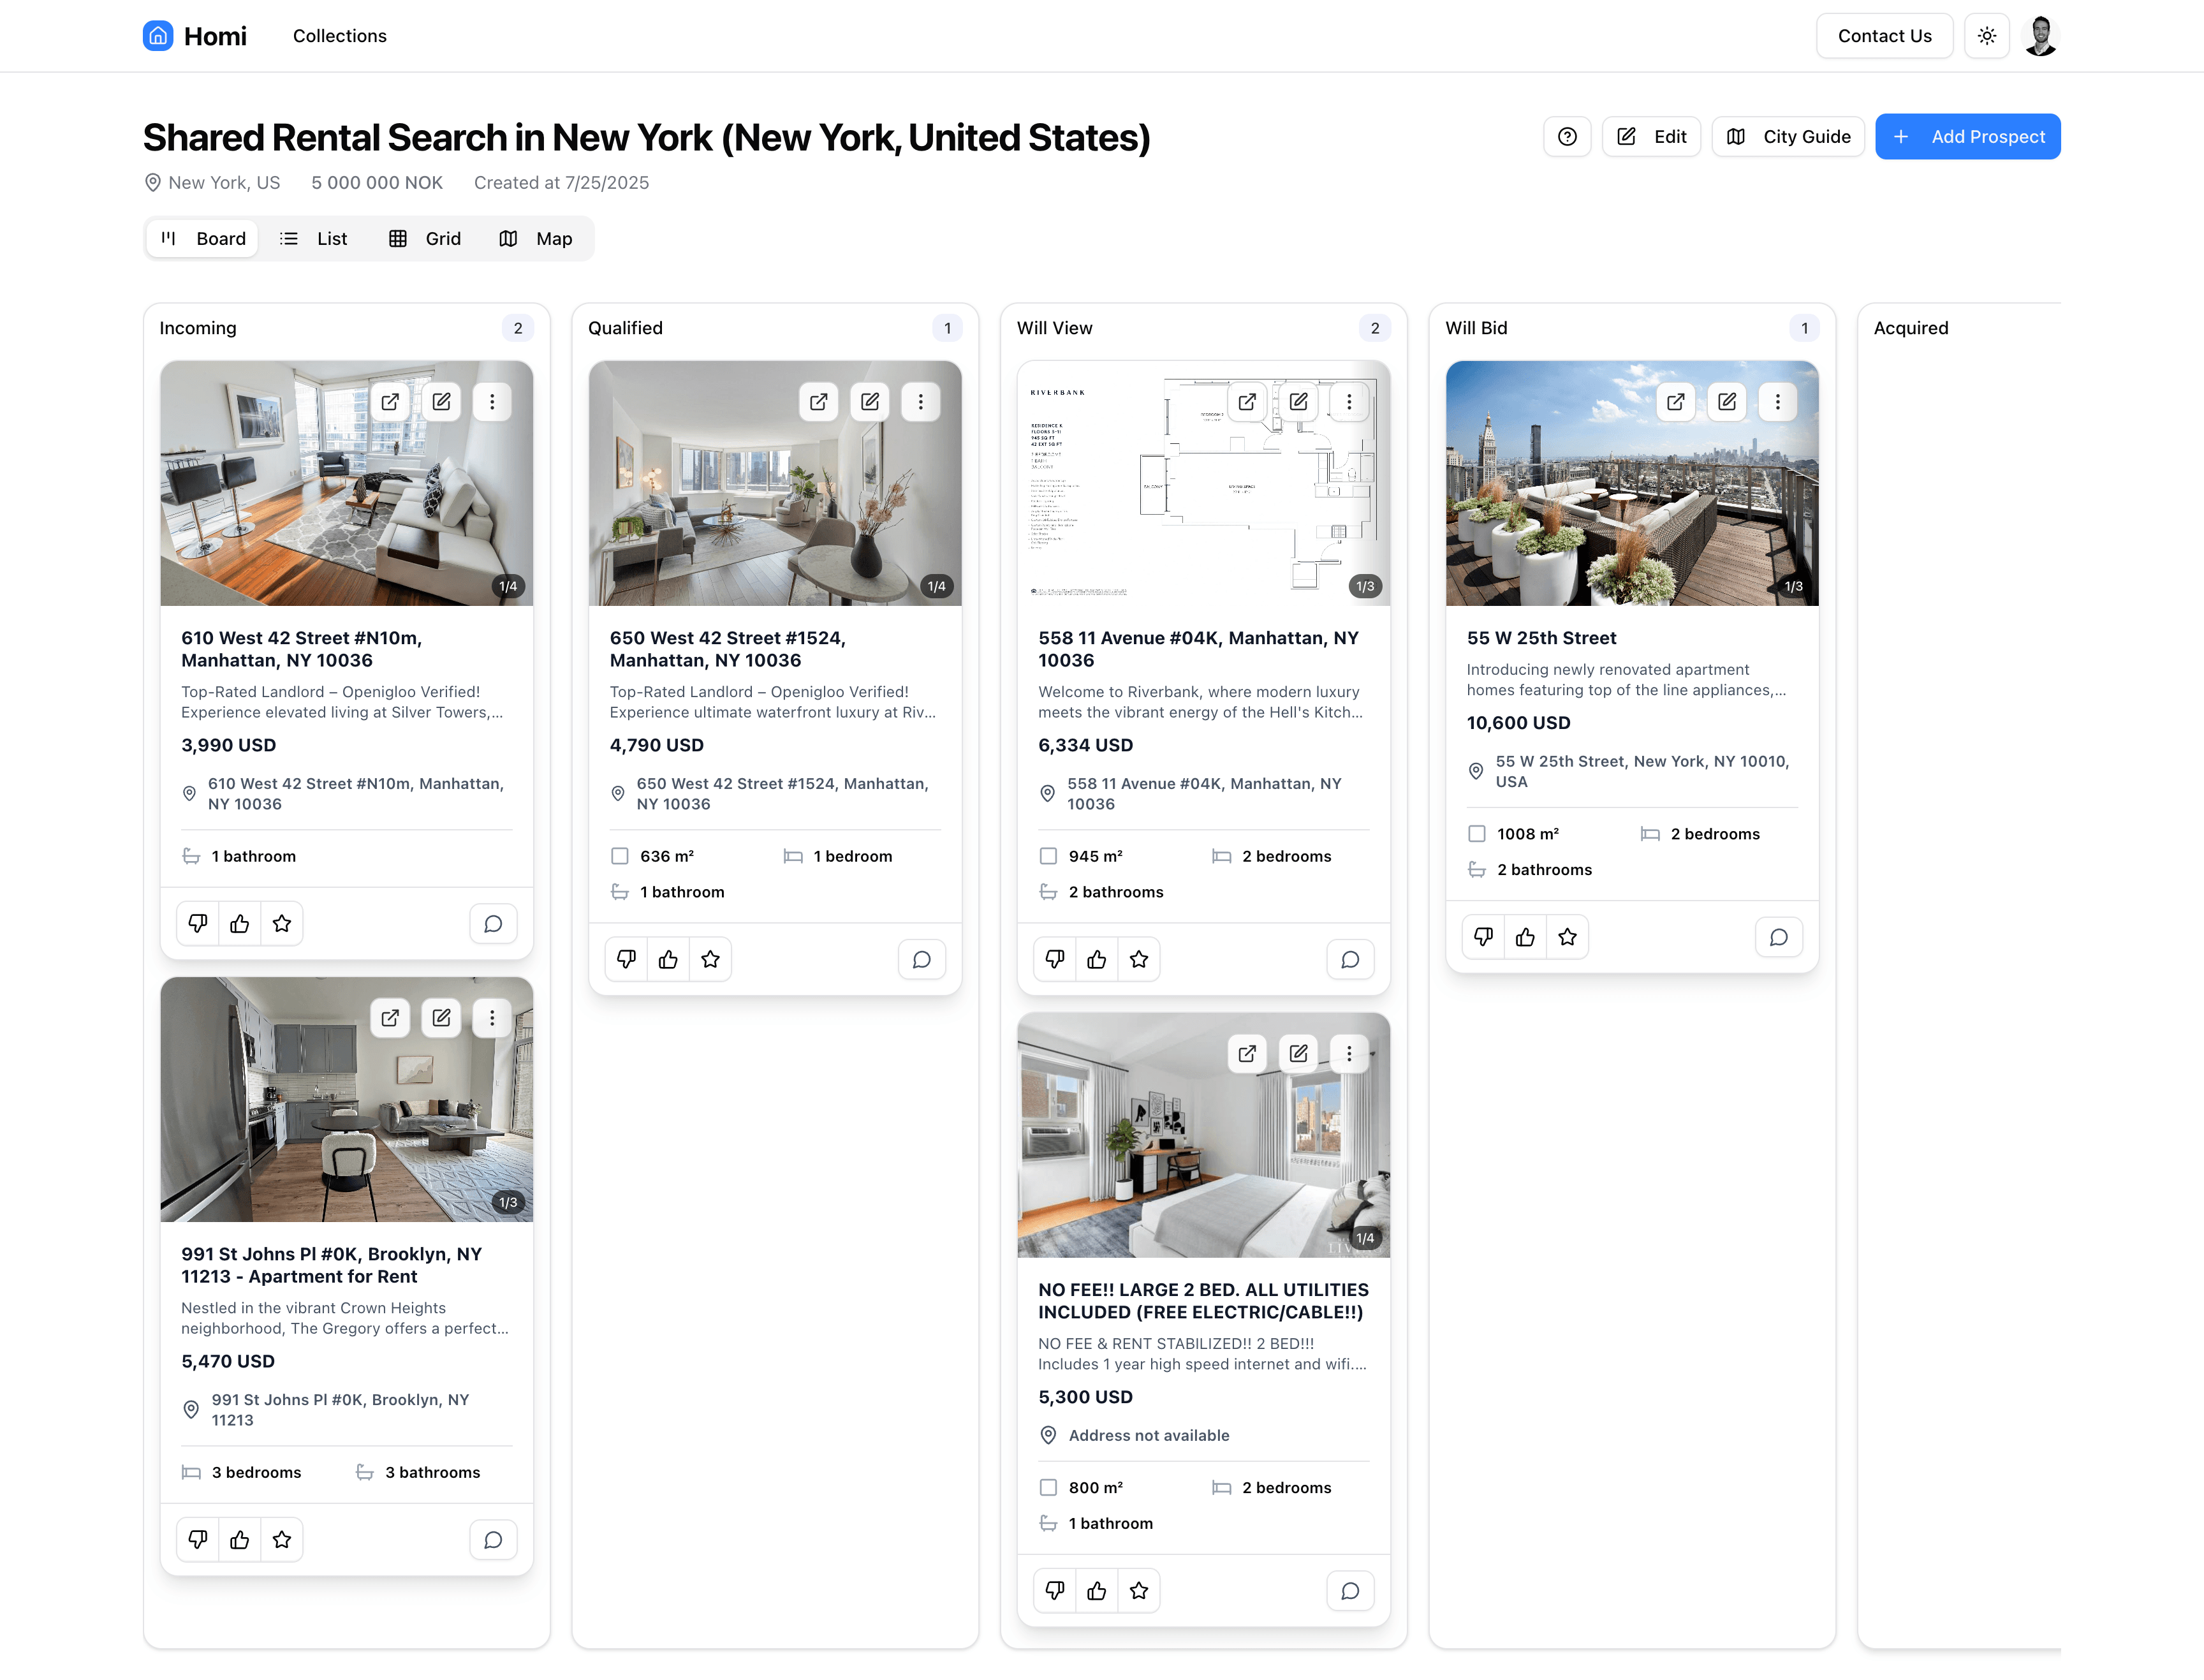Open the help icon beside Edit button
This screenshot has height=1680, width=2204.
[x=1567, y=136]
